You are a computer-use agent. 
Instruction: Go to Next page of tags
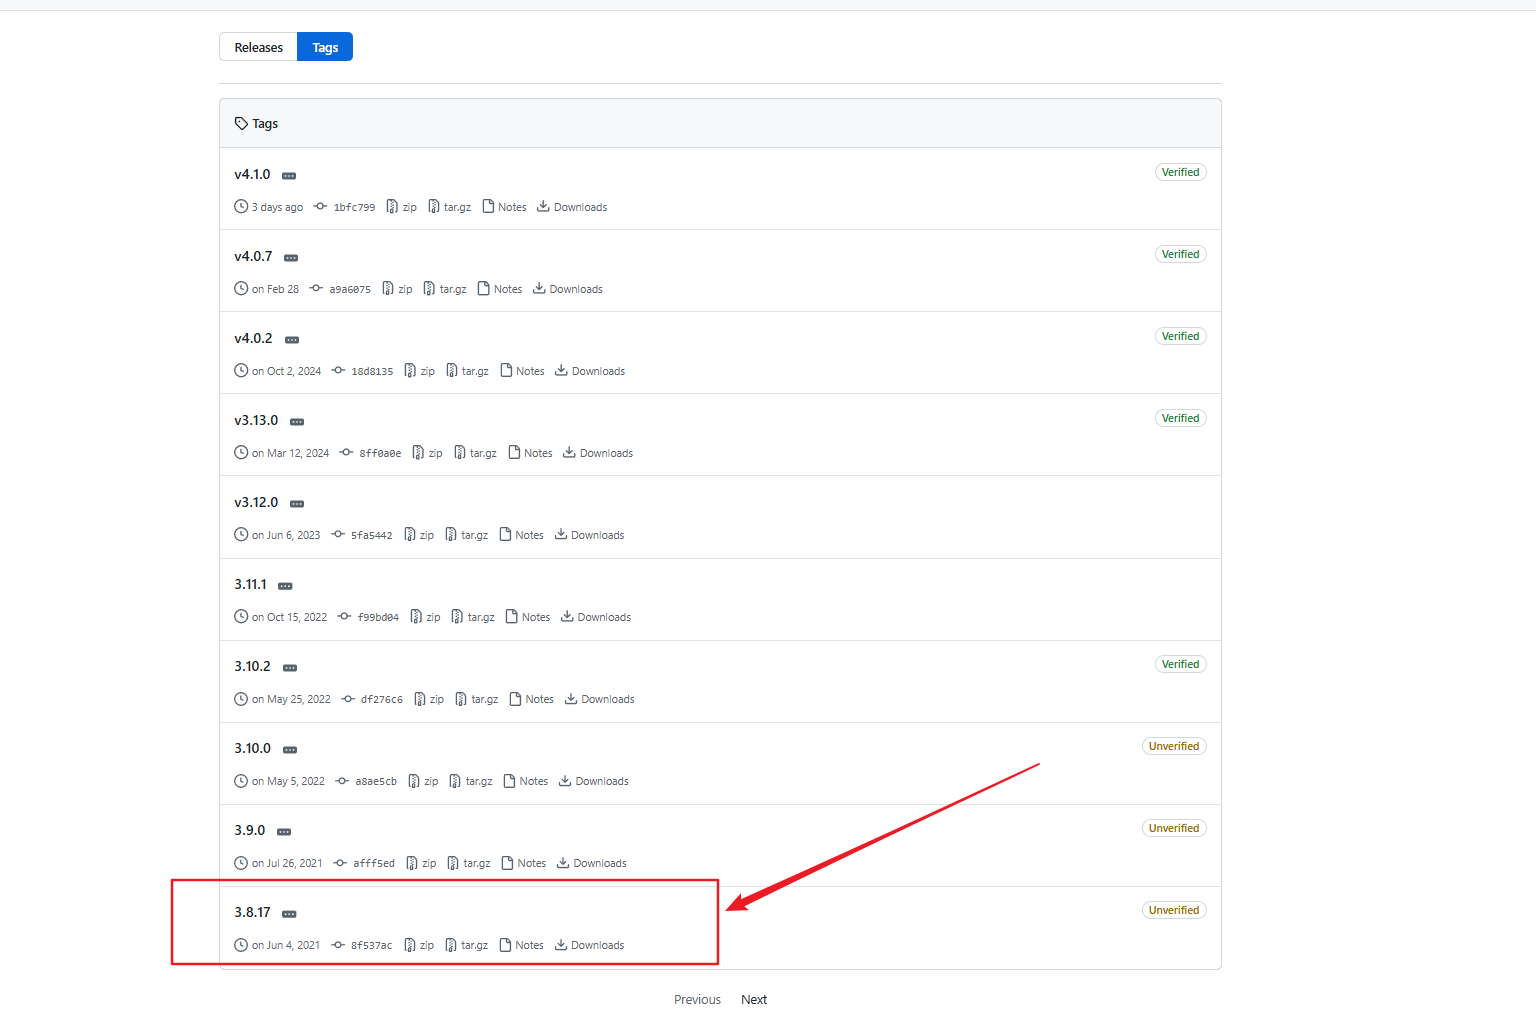pos(754,999)
